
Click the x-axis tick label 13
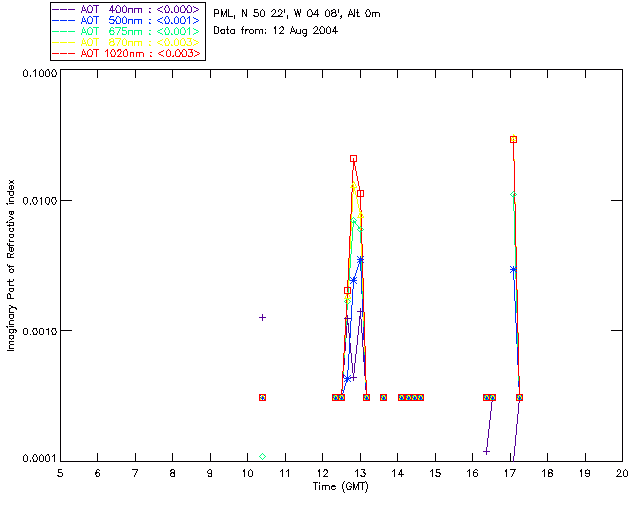(360, 473)
